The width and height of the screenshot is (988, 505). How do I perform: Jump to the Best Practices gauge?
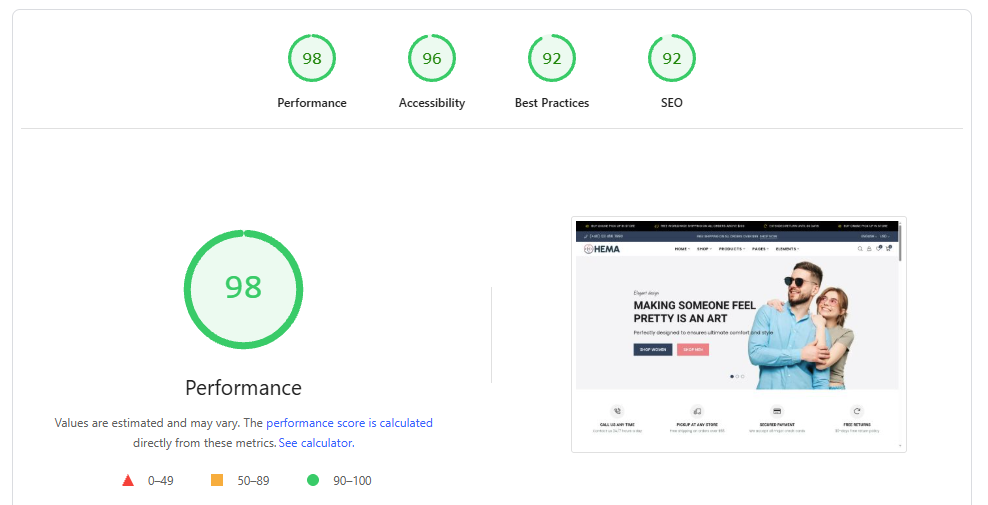(x=552, y=59)
